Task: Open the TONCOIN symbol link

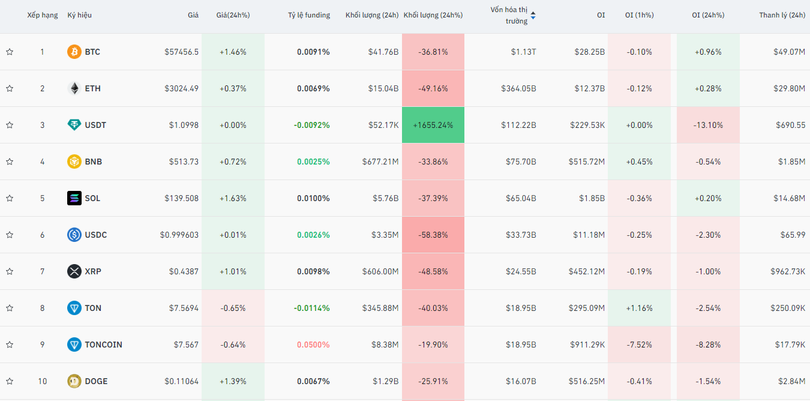Action: [x=103, y=345]
